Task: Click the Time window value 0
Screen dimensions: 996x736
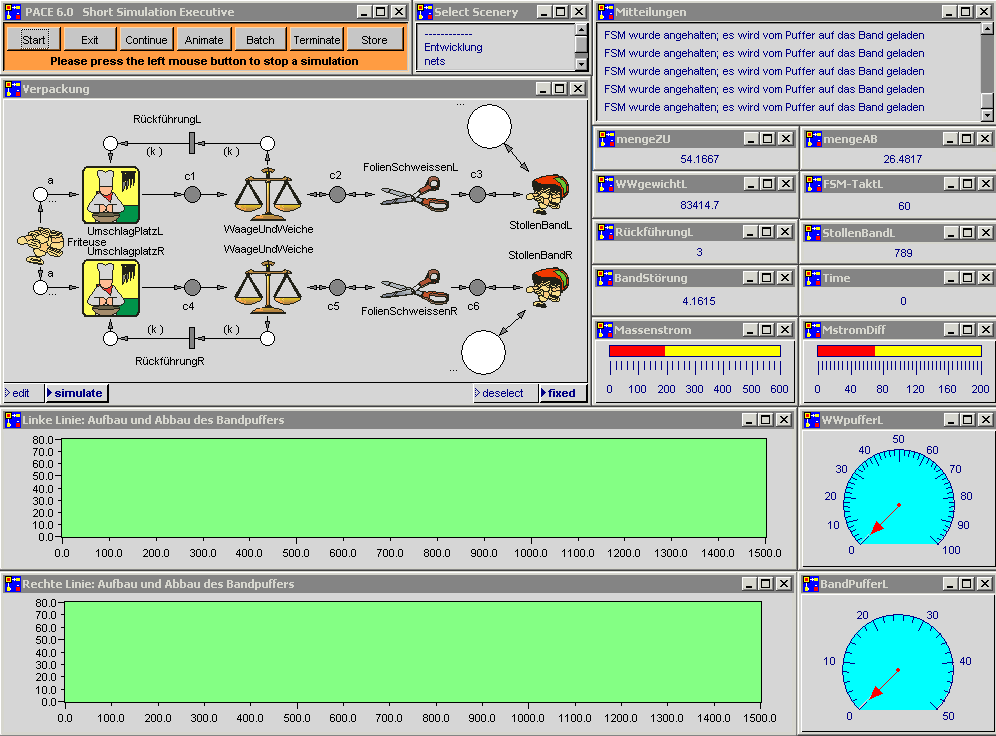Action: pos(903,301)
